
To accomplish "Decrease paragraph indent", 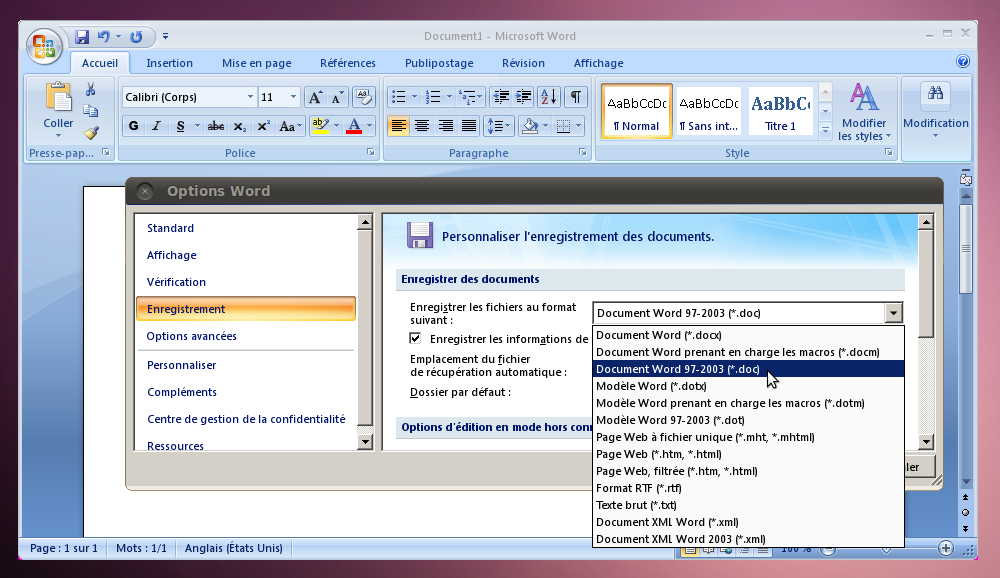I will [501, 97].
